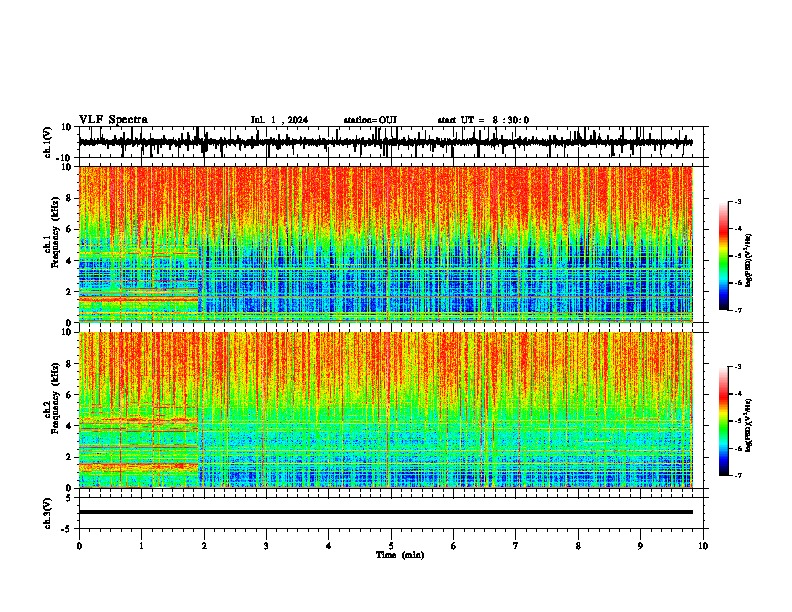Click the ch.1 color bar log(PSD) label
Viewport: 792px width, 612px height.
point(749,260)
